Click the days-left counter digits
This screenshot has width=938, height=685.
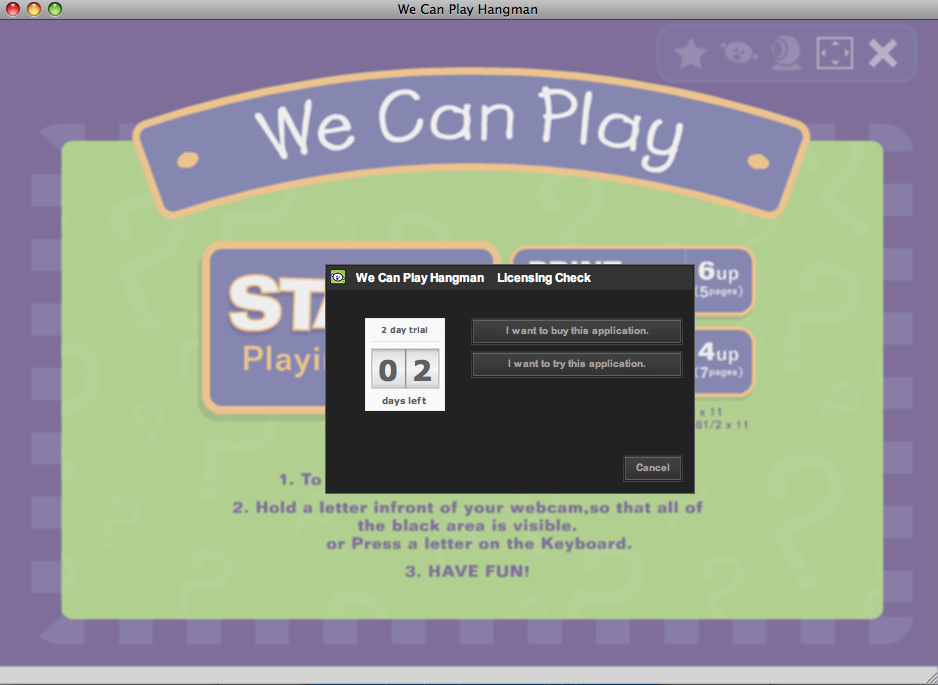point(405,369)
